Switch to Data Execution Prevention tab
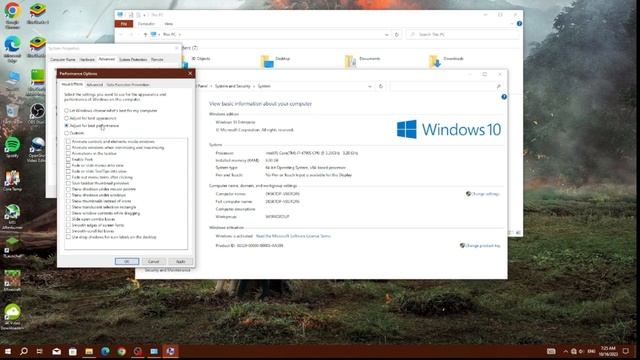The image size is (640, 360). coord(128,84)
